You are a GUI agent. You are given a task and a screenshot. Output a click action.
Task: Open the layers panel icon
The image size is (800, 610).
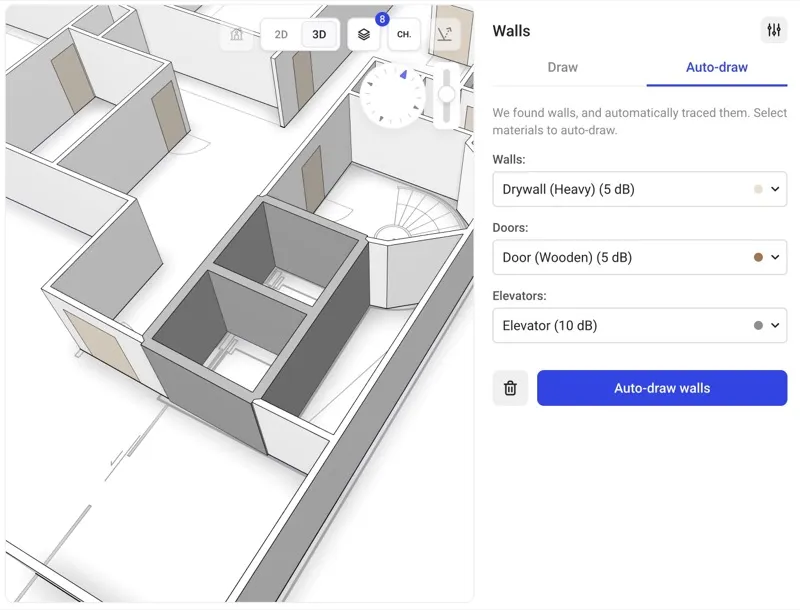coord(363,33)
